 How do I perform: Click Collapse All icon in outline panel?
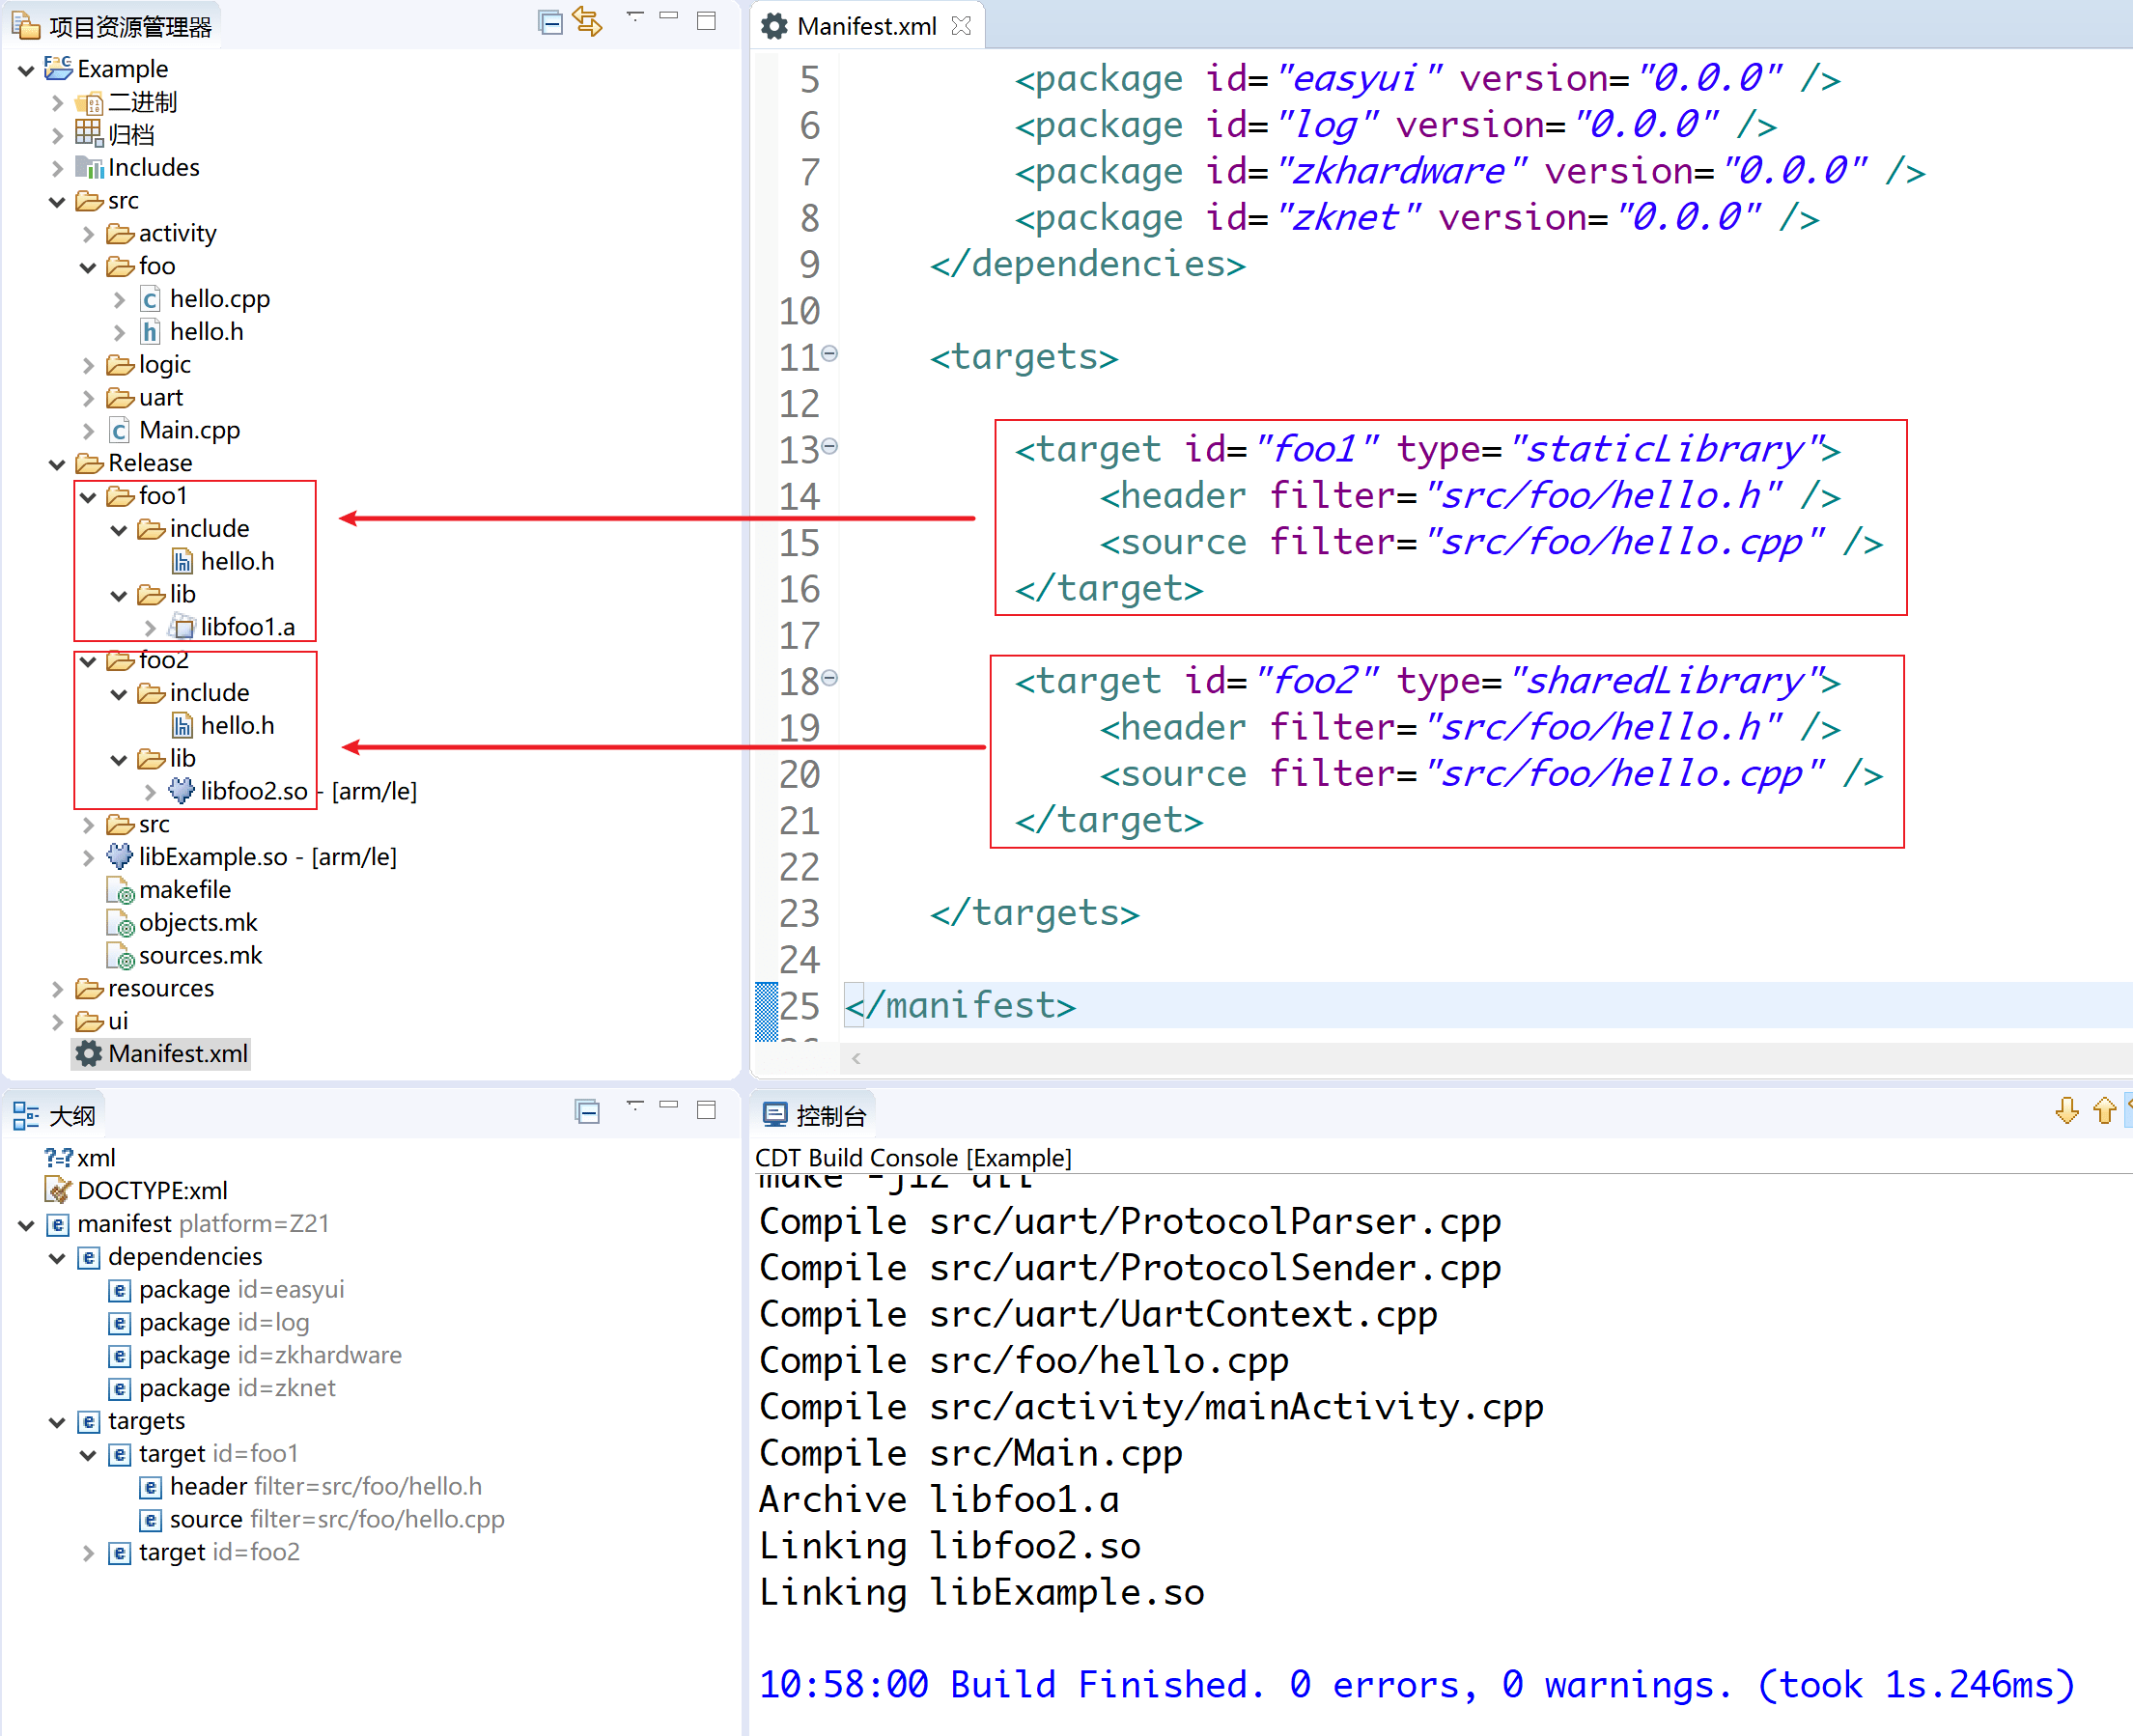[587, 1111]
